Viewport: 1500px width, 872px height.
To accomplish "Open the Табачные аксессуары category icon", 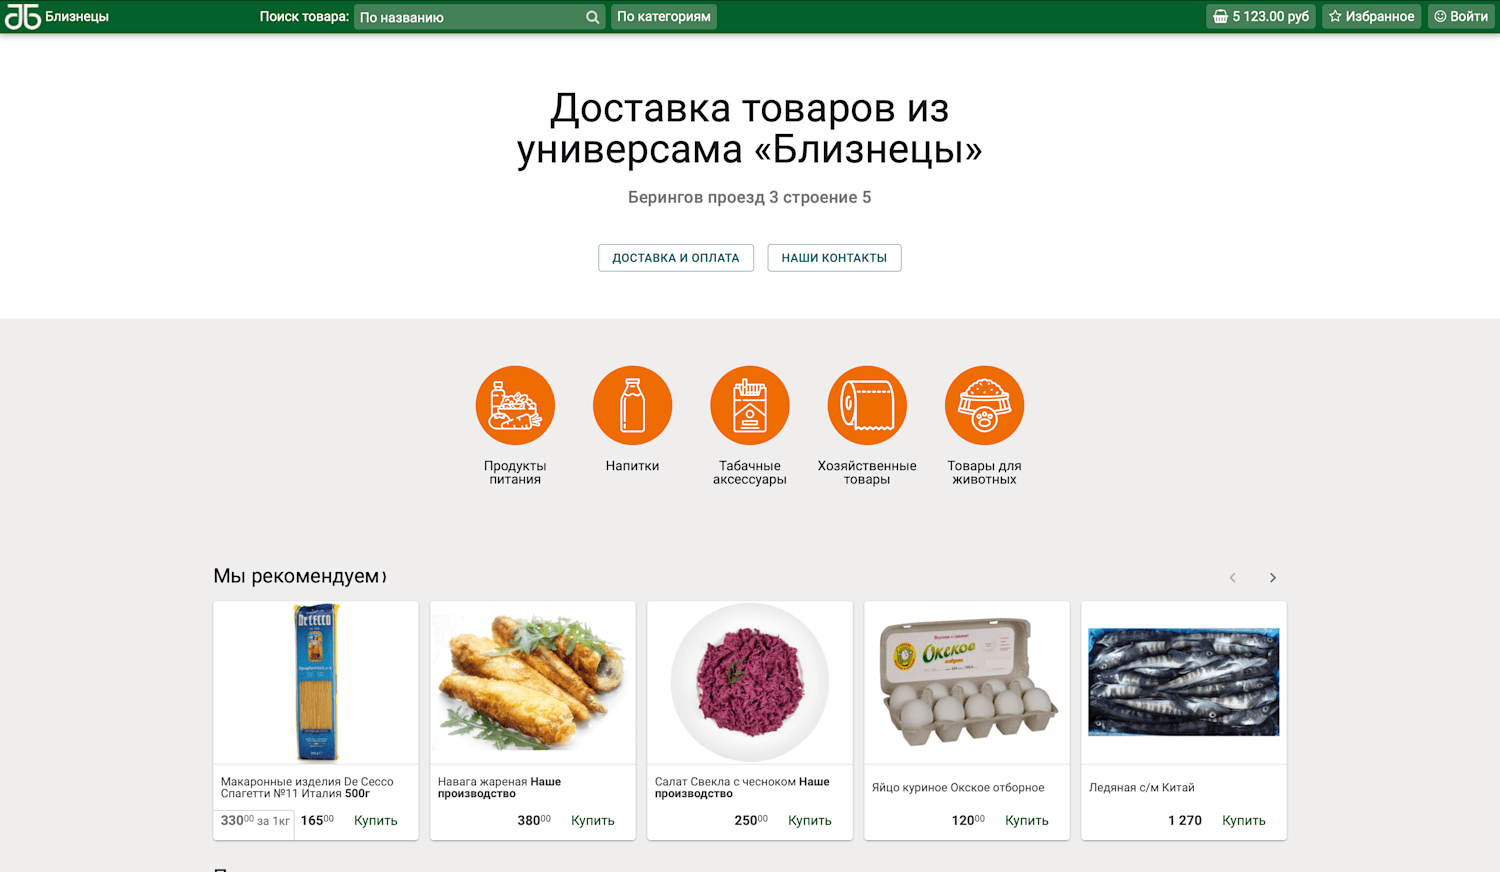I will click(x=750, y=405).
